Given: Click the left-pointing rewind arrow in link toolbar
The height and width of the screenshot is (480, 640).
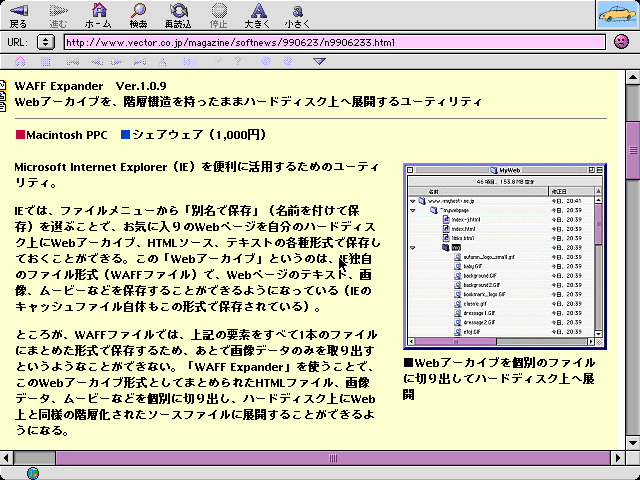Looking at the screenshot, I should point(96,62).
